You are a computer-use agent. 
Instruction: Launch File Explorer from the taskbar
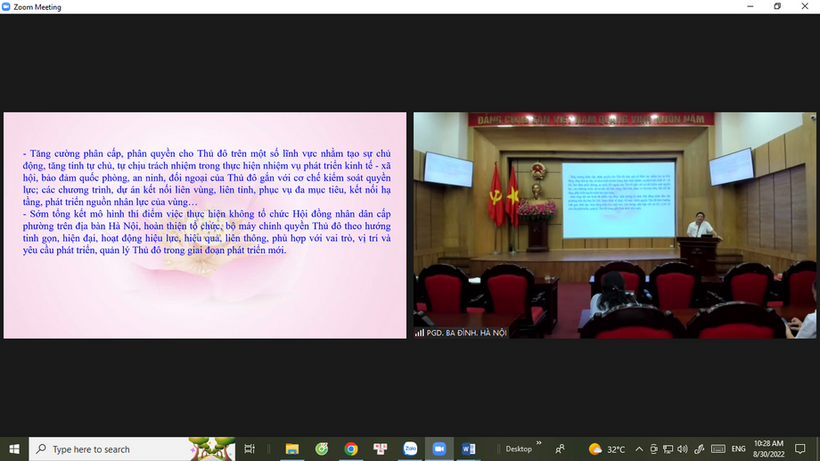(292, 449)
